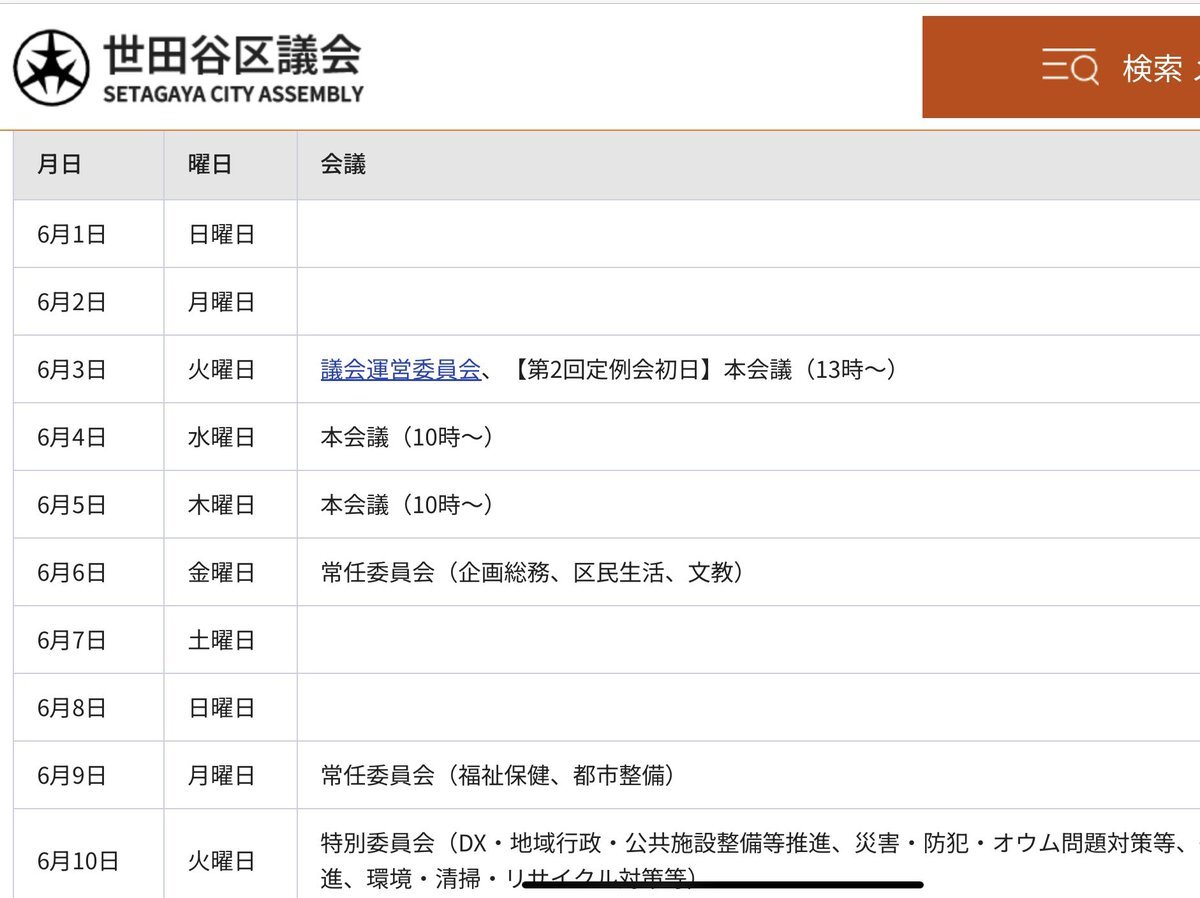Tap the home indicator bar at screen bottom
Image resolution: width=1200 pixels, height=898 pixels.
723,884
